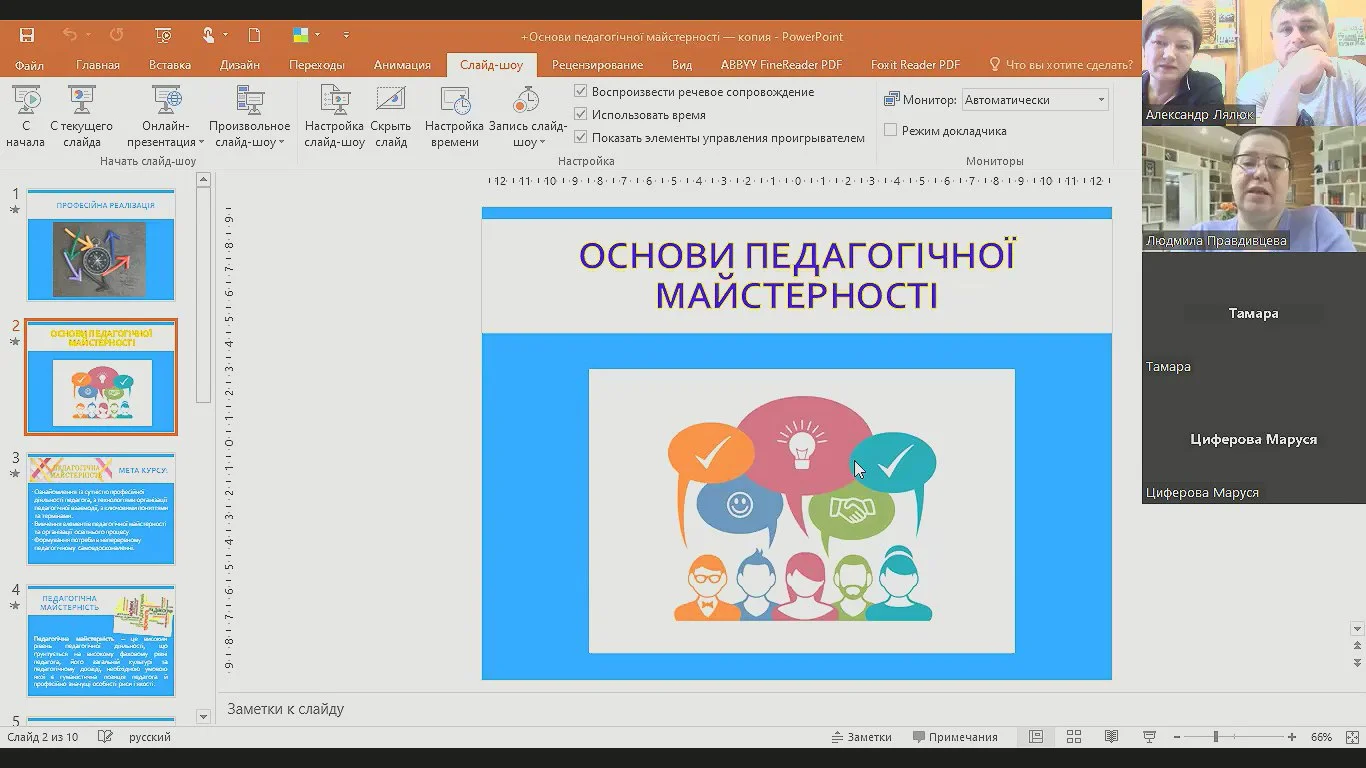The width and height of the screenshot is (1366, 768).
Task: Switch to the 'Дизайн' tab
Action: click(x=240, y=64)
